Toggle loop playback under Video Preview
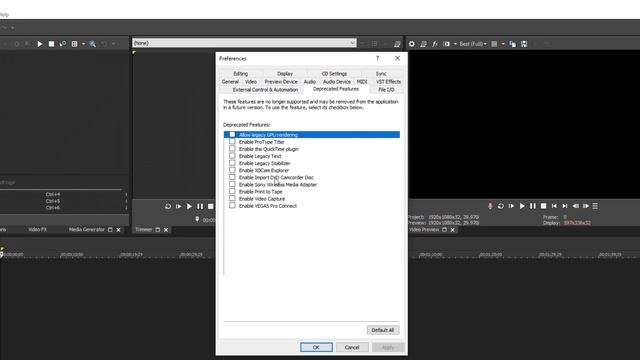Image resolution: width=640 pixels, height=360 pixels. coord(501,206)
